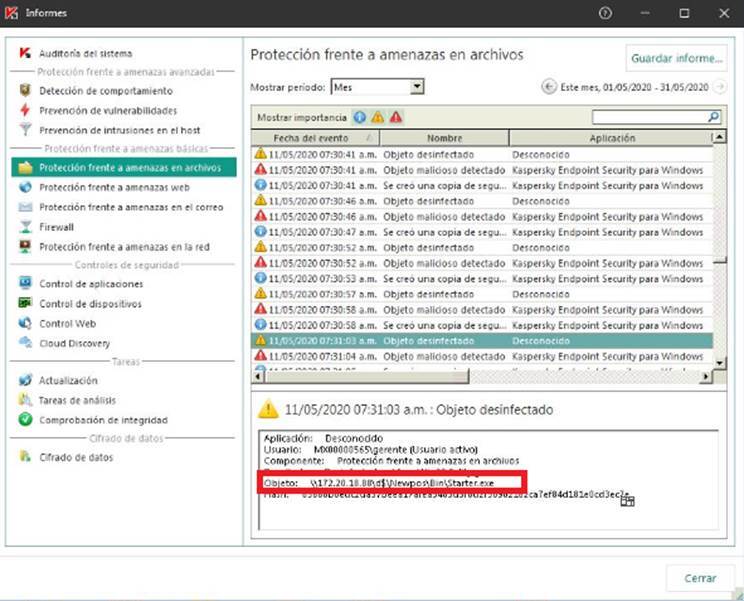Open Prevención de vulnerabilidades lightning icon
744x601 pixels.
click(25, 110)
